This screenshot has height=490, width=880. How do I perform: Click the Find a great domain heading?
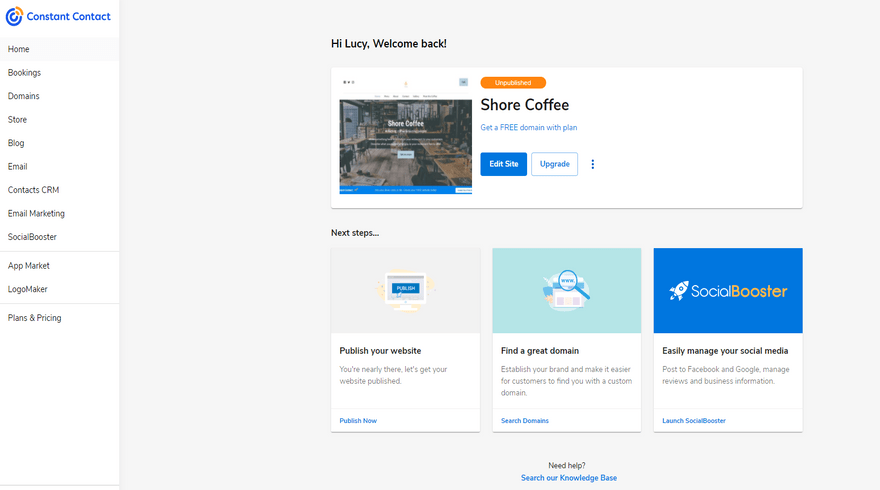tap(540, 351)
